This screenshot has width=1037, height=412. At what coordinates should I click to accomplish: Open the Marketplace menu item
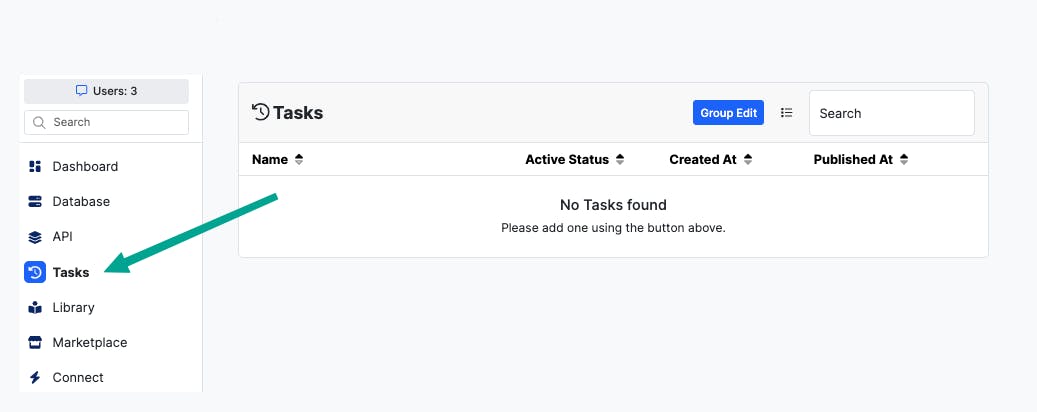[90, 343]
